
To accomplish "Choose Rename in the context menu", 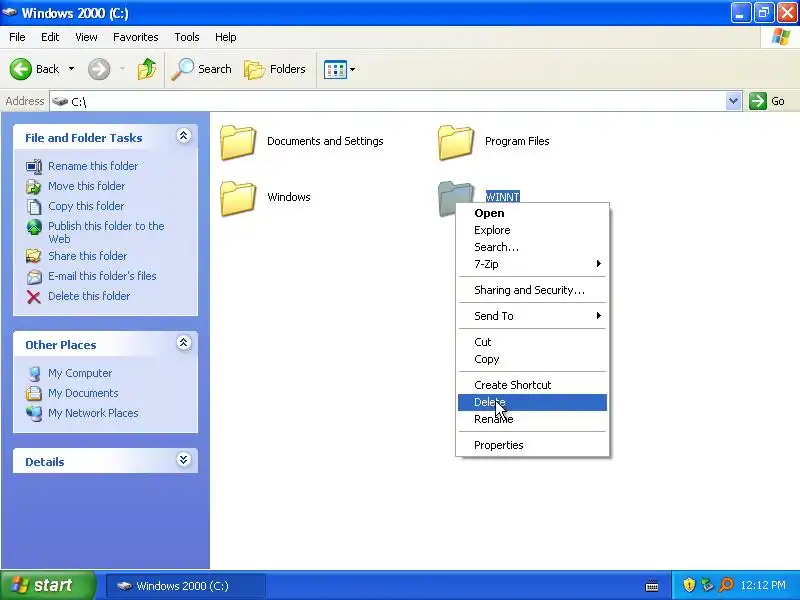I will 532,419.
